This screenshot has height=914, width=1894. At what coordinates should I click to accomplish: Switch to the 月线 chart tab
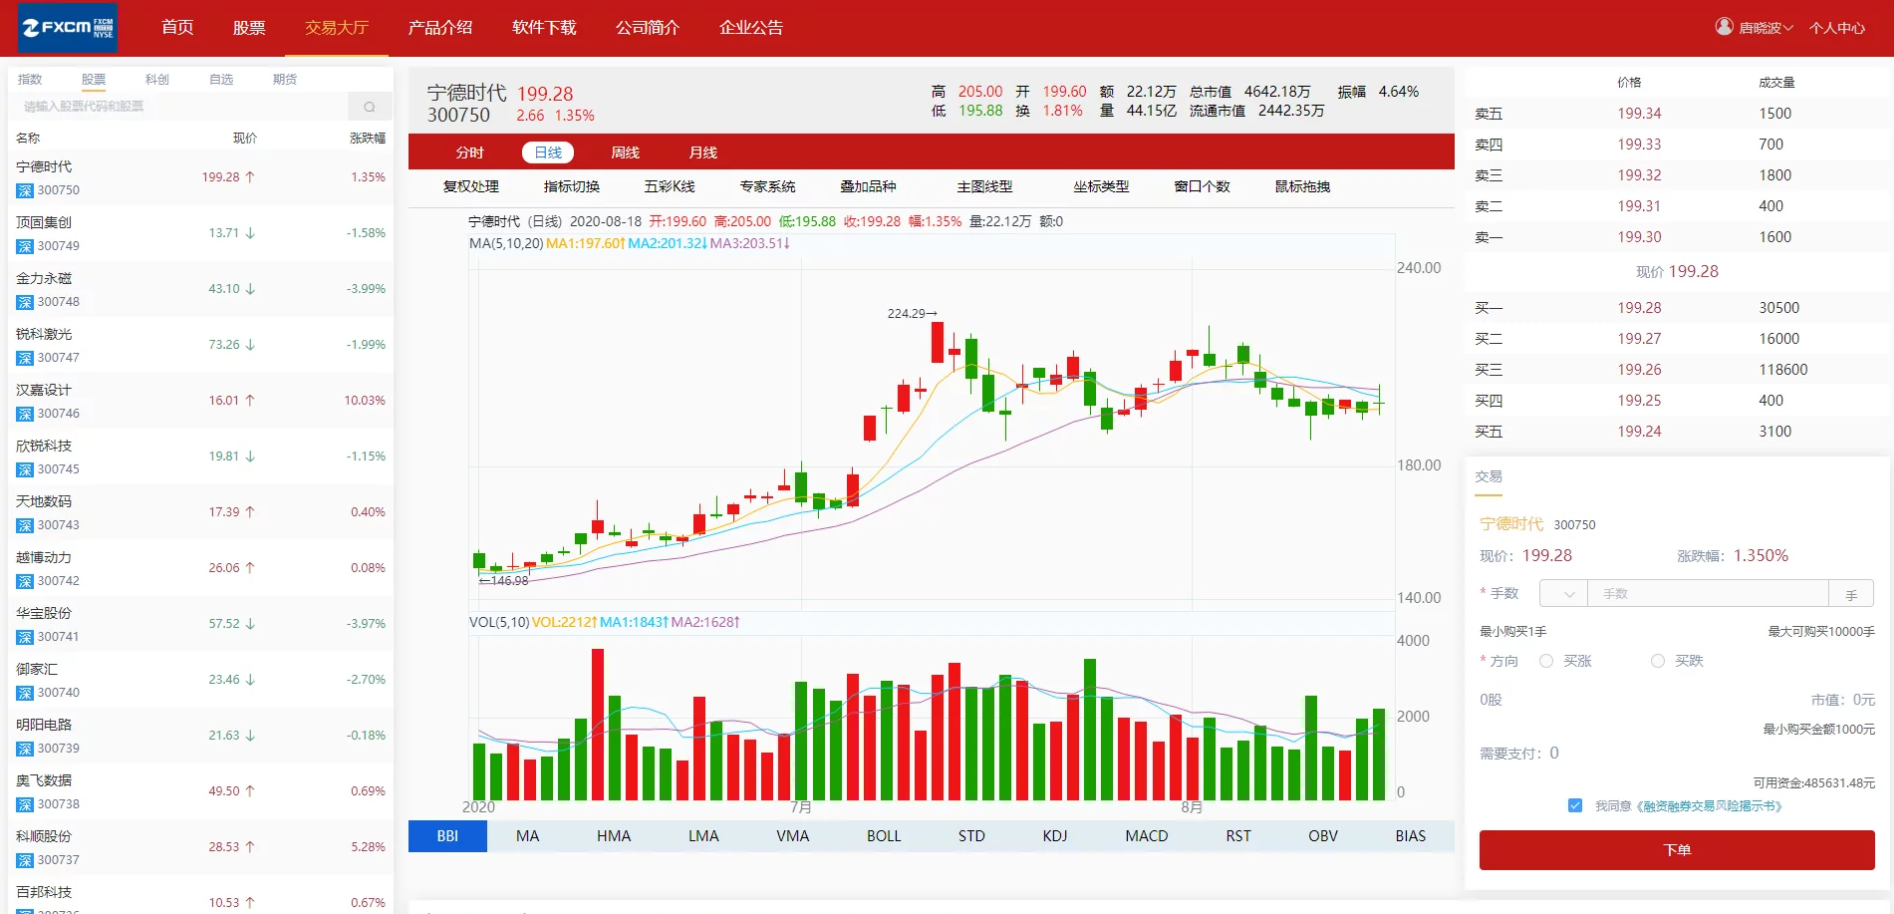[x=703, y=153]
